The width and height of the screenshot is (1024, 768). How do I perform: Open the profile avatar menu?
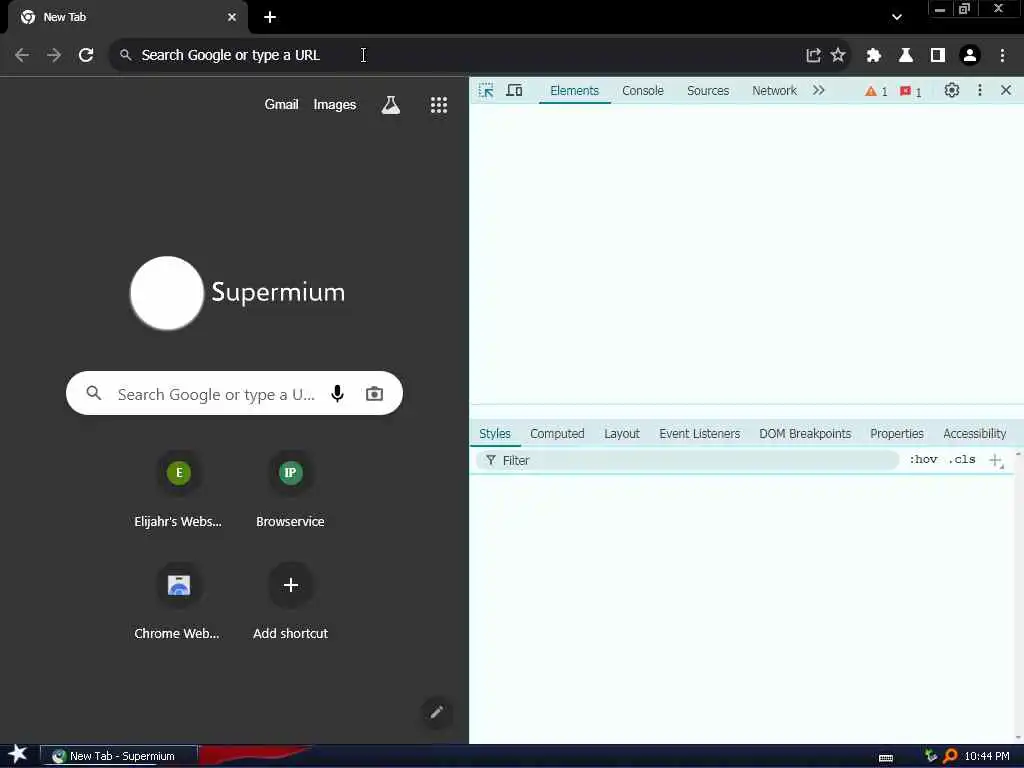[970, 56]
